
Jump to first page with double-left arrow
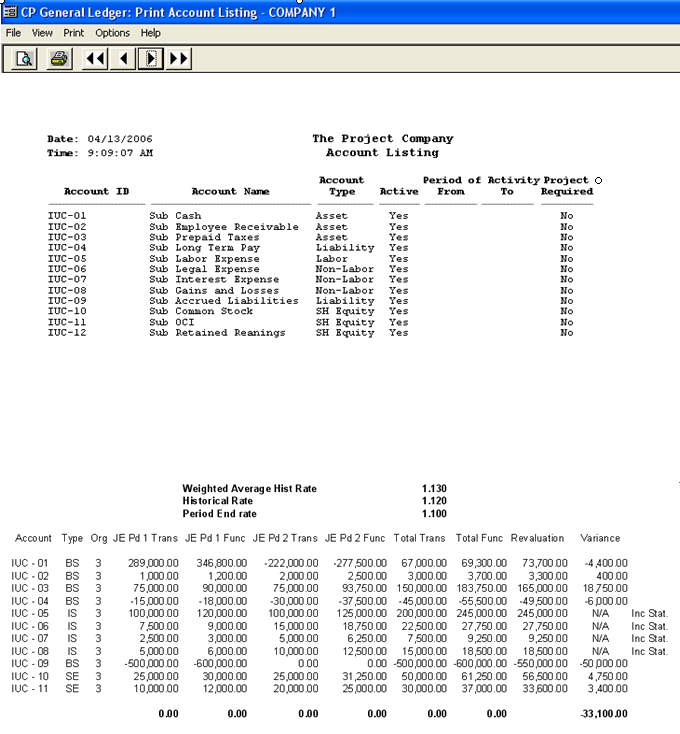pos(95,59)
